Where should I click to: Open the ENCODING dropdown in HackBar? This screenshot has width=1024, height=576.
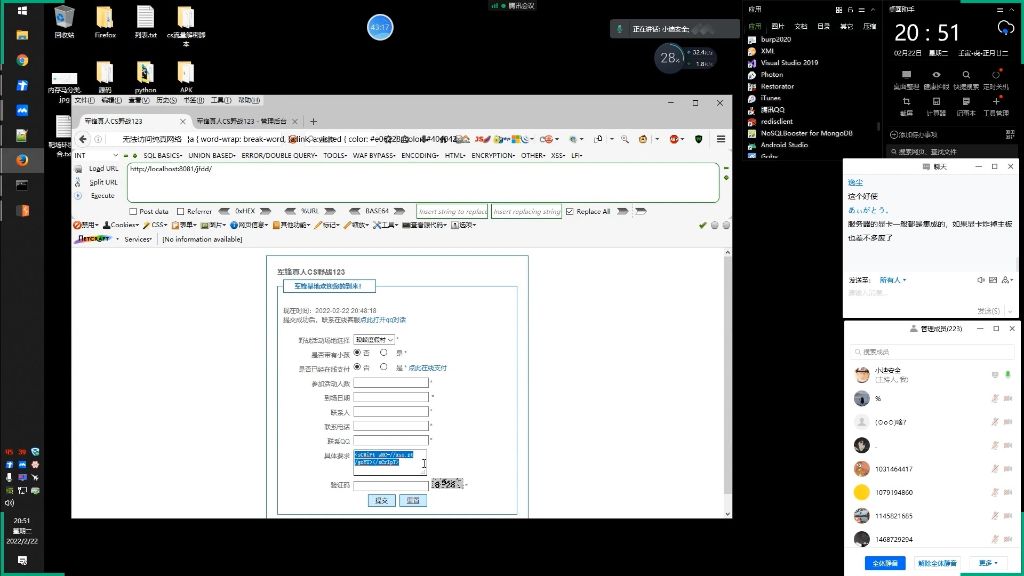point(420,155)
